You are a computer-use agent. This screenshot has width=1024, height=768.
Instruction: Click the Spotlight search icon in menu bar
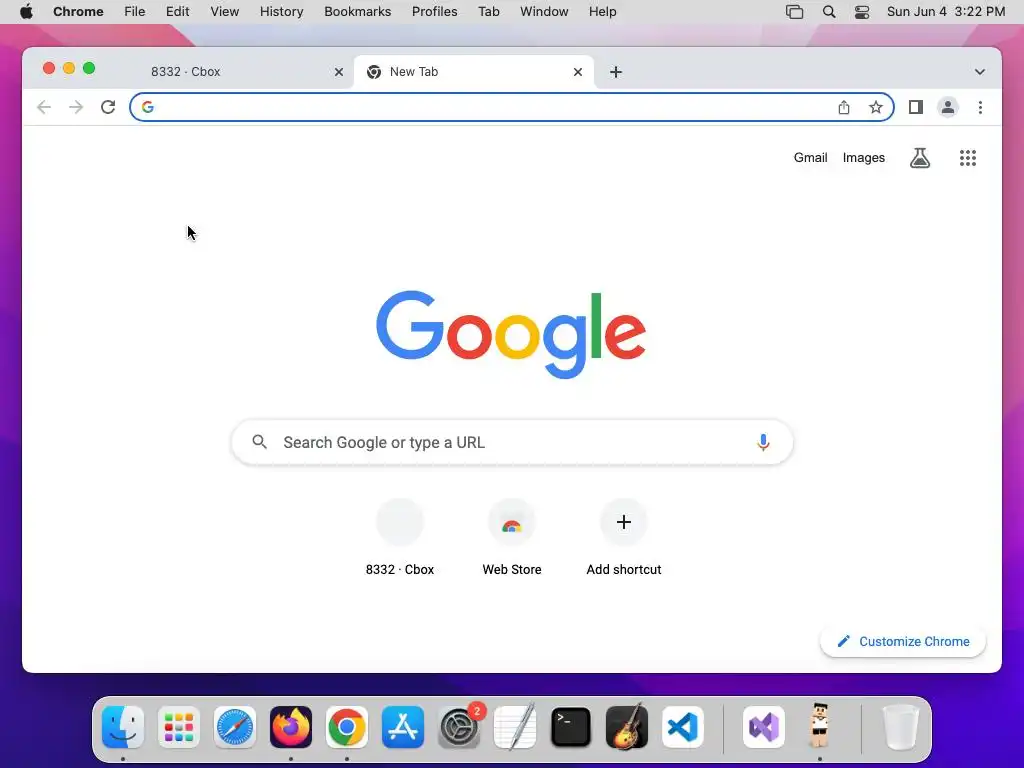coord(829,12)
